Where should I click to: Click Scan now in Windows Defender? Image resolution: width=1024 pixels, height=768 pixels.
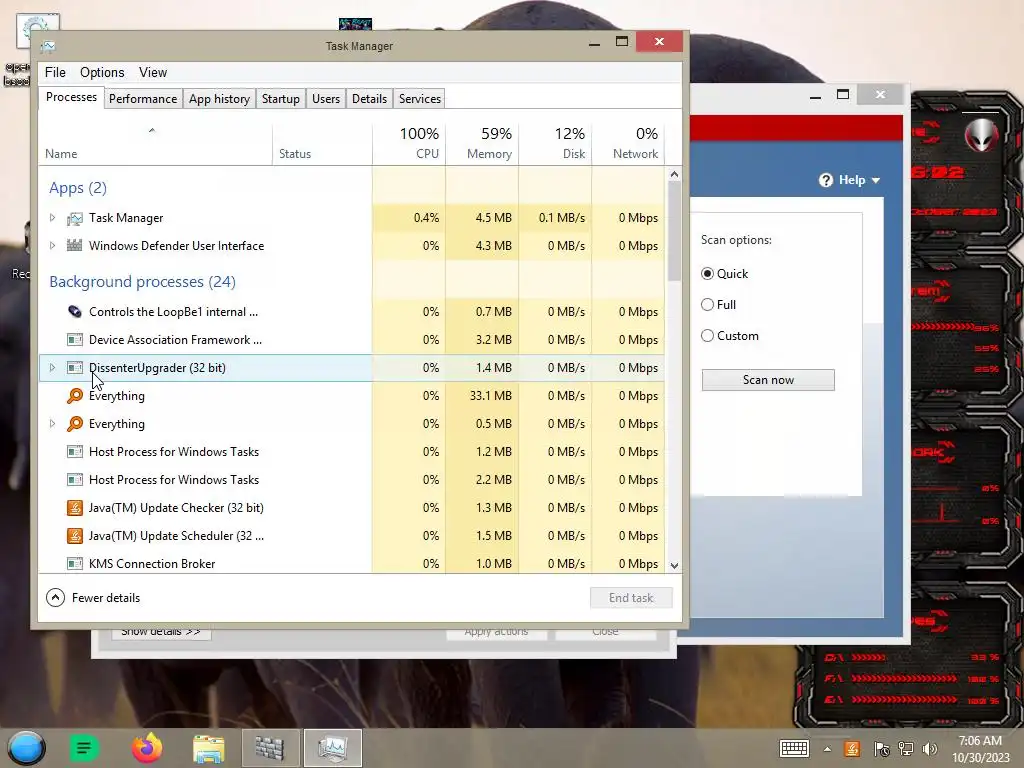pyautogui.click(x=768, y=380)
